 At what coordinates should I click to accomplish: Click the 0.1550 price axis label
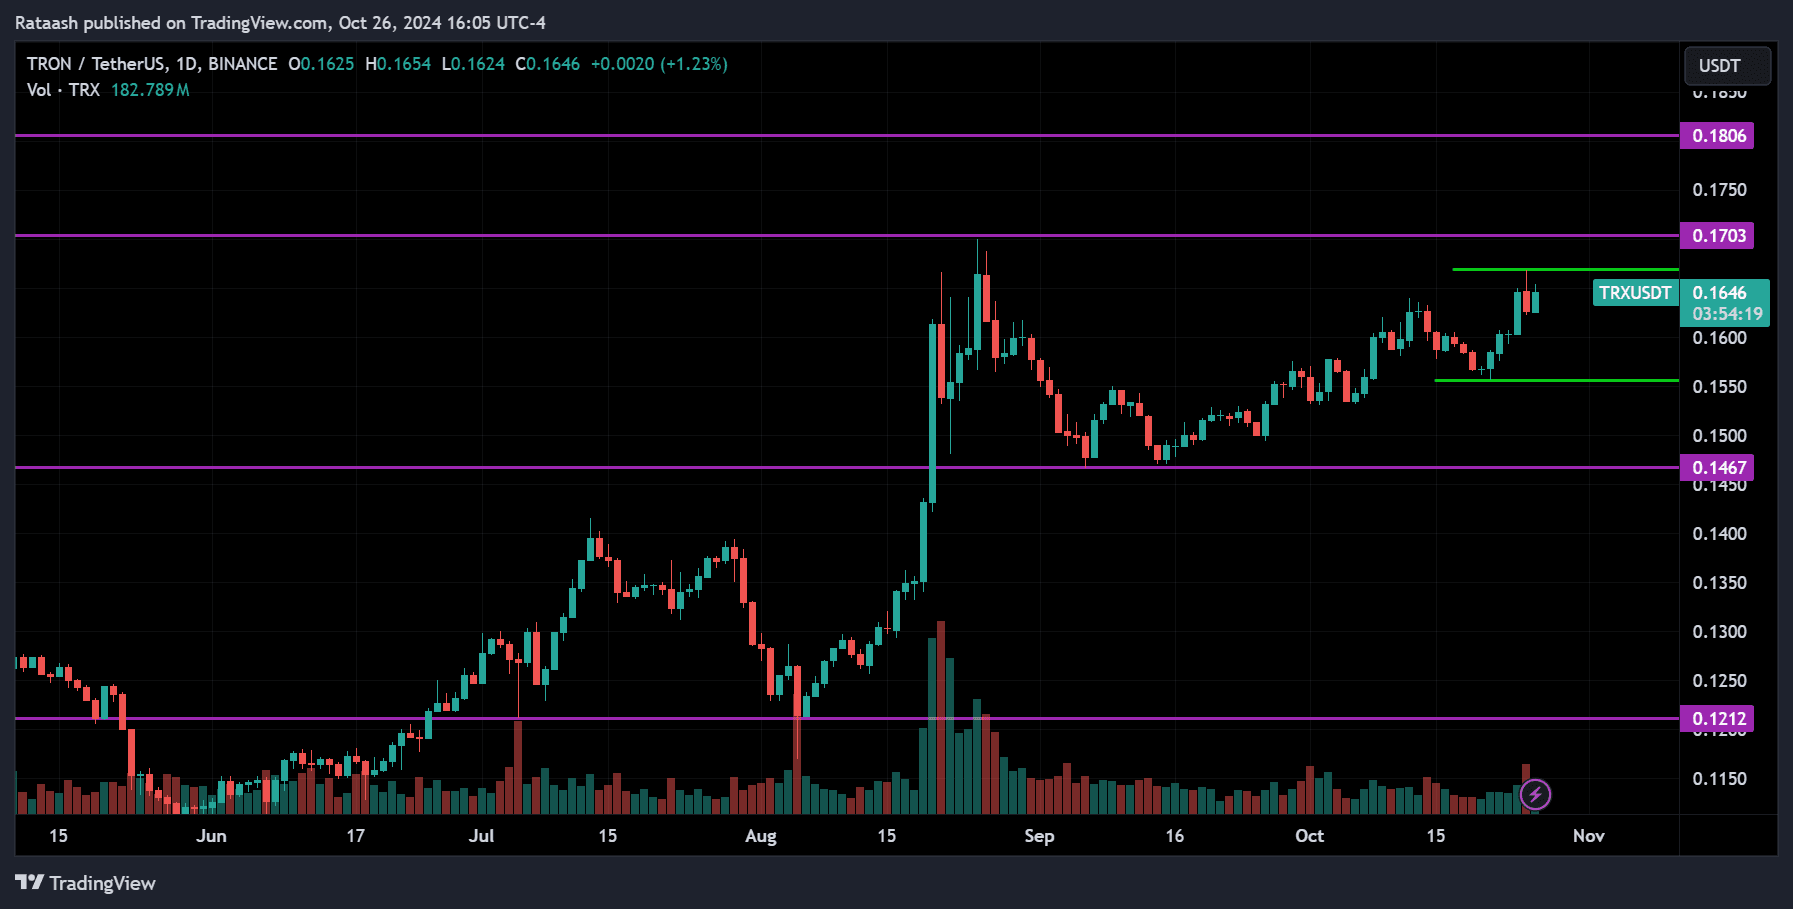pyautogui.click(x=1719, y=387)
